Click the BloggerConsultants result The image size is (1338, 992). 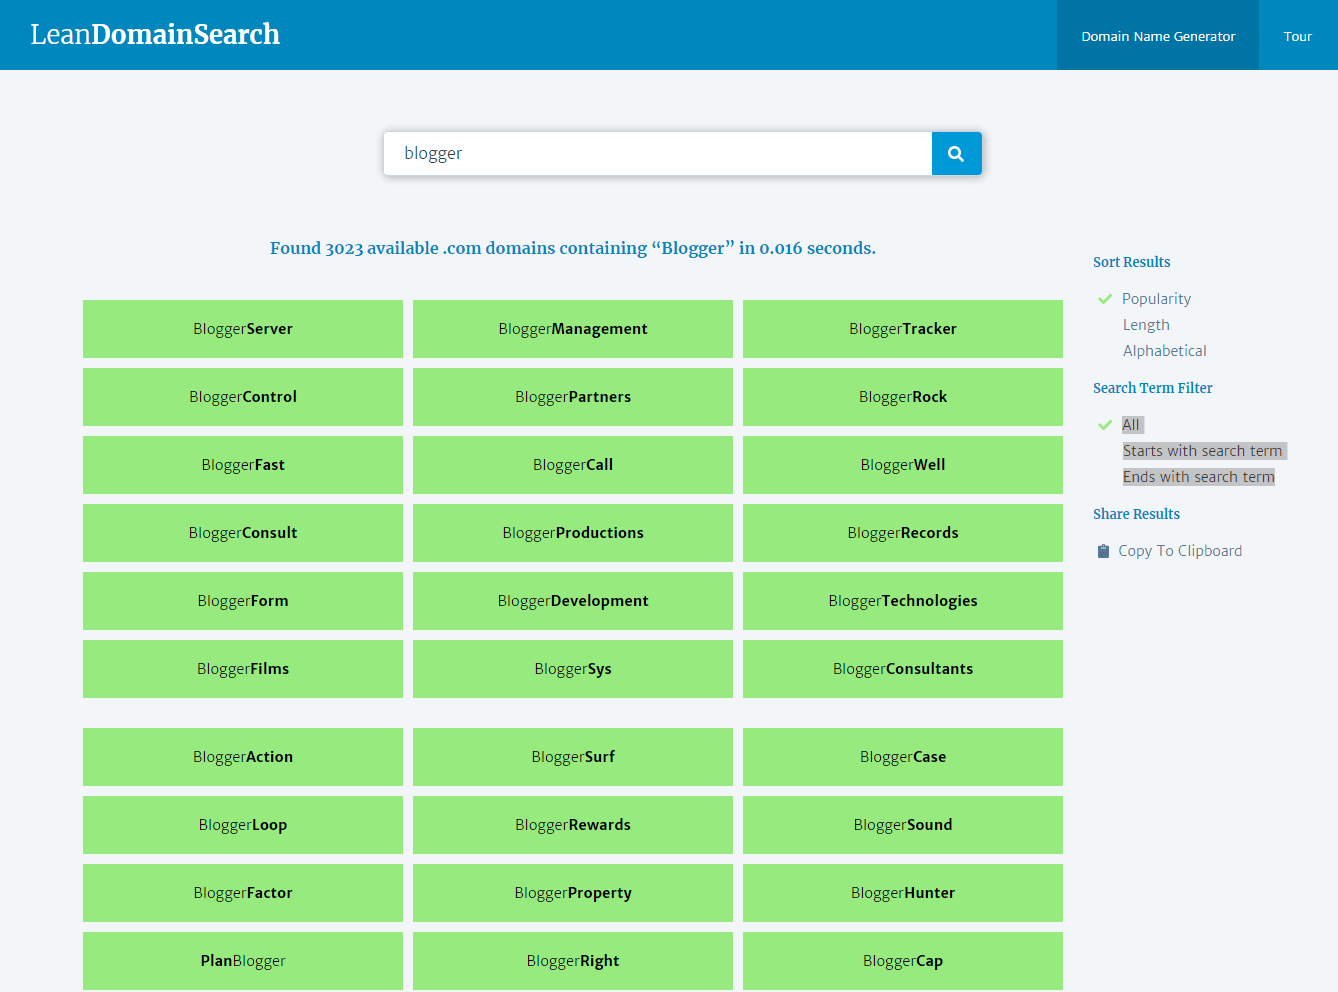[903, 669]
